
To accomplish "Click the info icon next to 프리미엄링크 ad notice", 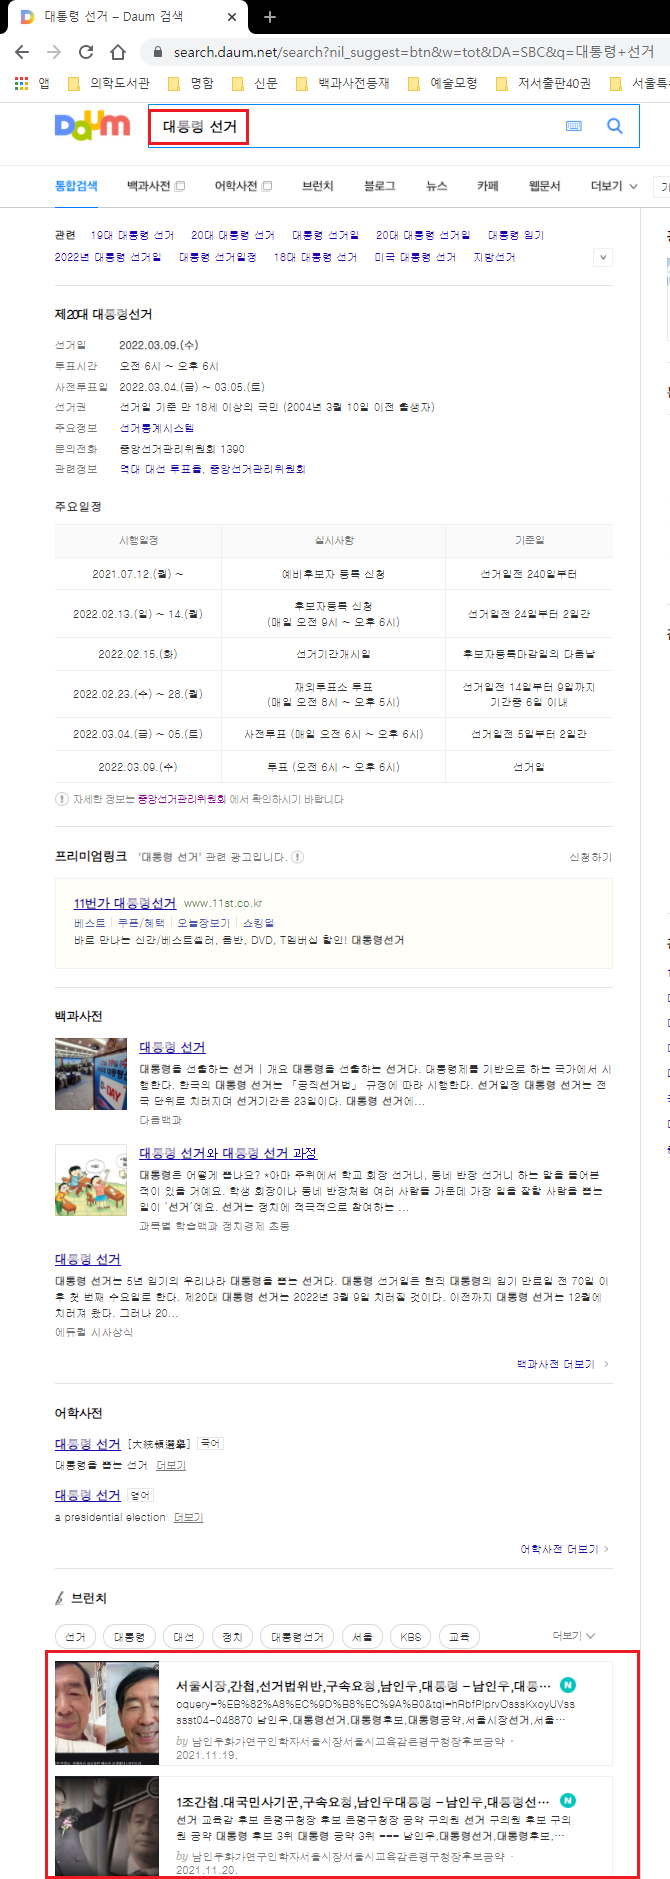I will [297, 857].
